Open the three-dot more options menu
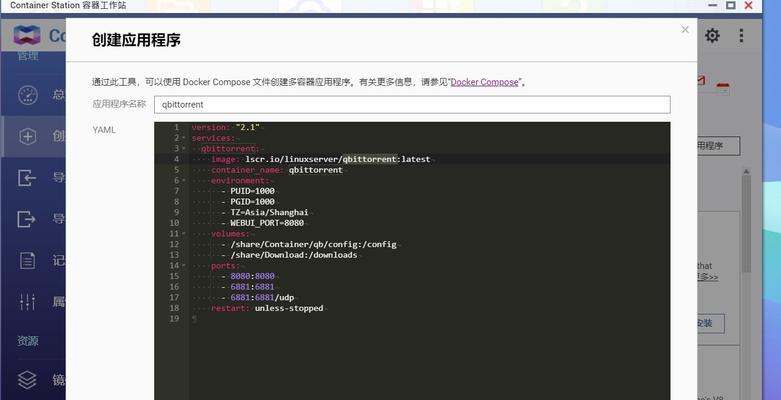 click(741, 35)
